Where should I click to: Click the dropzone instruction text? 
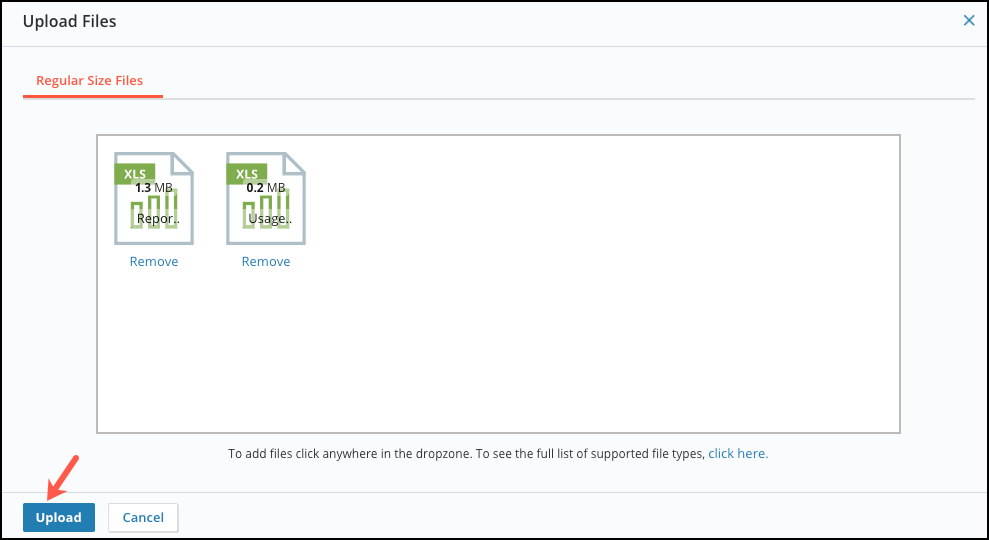point(467,453)
